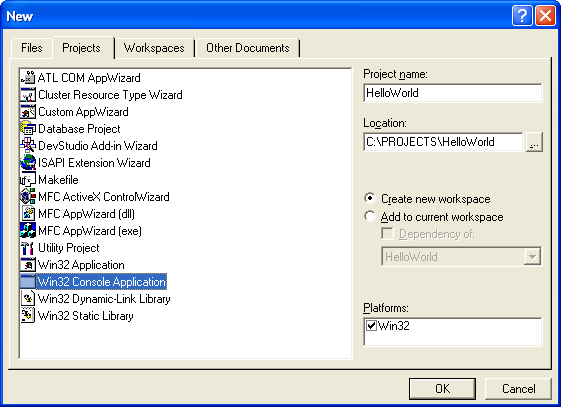Viewport: 561px width, 407px height.
Task: Click the Project name text field
Action: (x=453, y=93)
